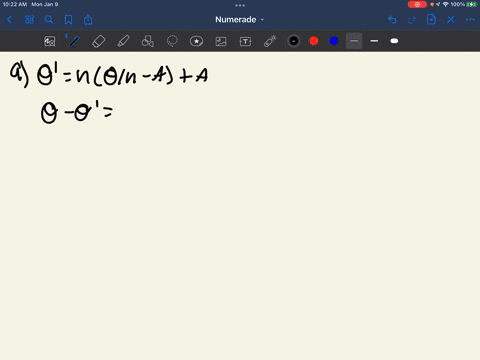The width and height of the screenshot is (480, 360).
Task: Tap the red screen recording indicator
Action: click(x=417, y=4)
